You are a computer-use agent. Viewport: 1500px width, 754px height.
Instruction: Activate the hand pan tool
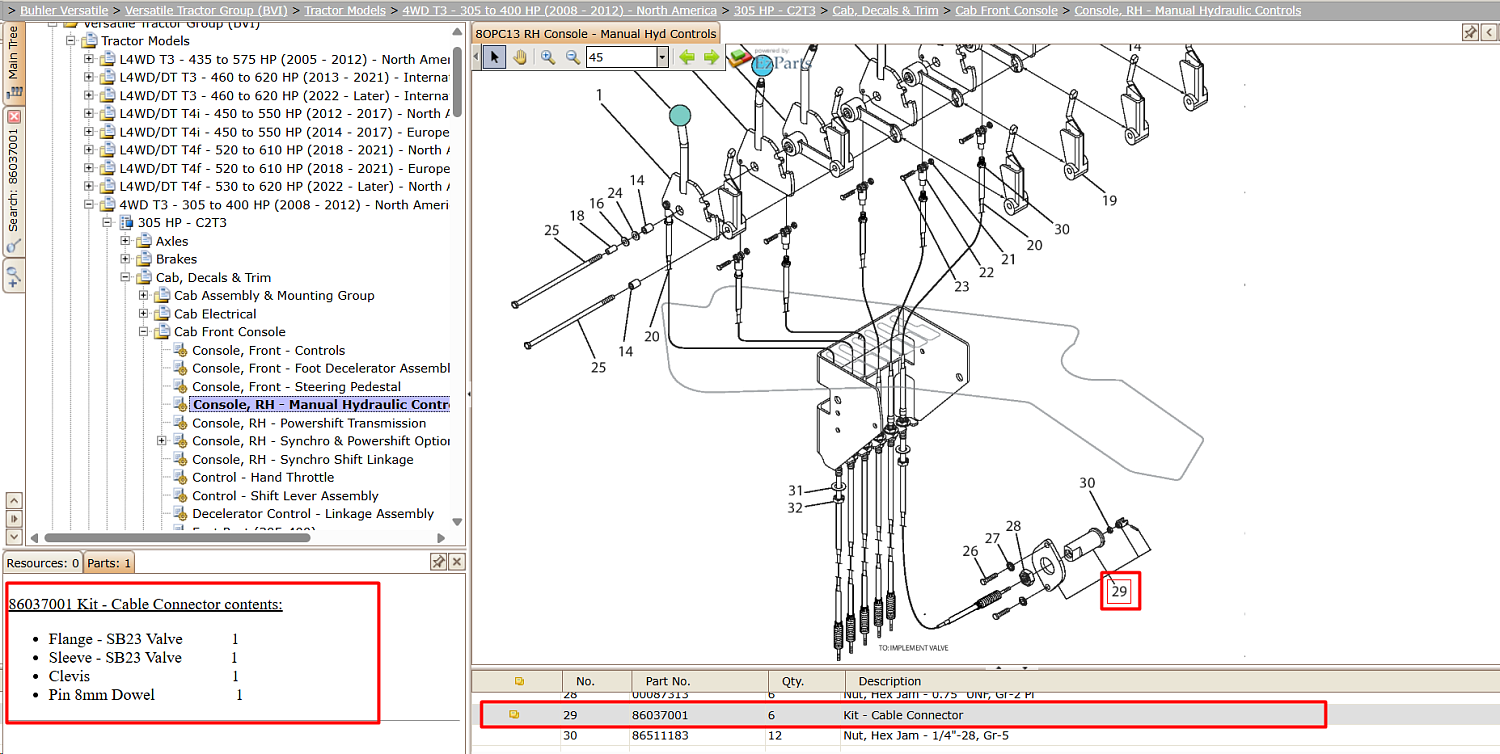point(520,57)
